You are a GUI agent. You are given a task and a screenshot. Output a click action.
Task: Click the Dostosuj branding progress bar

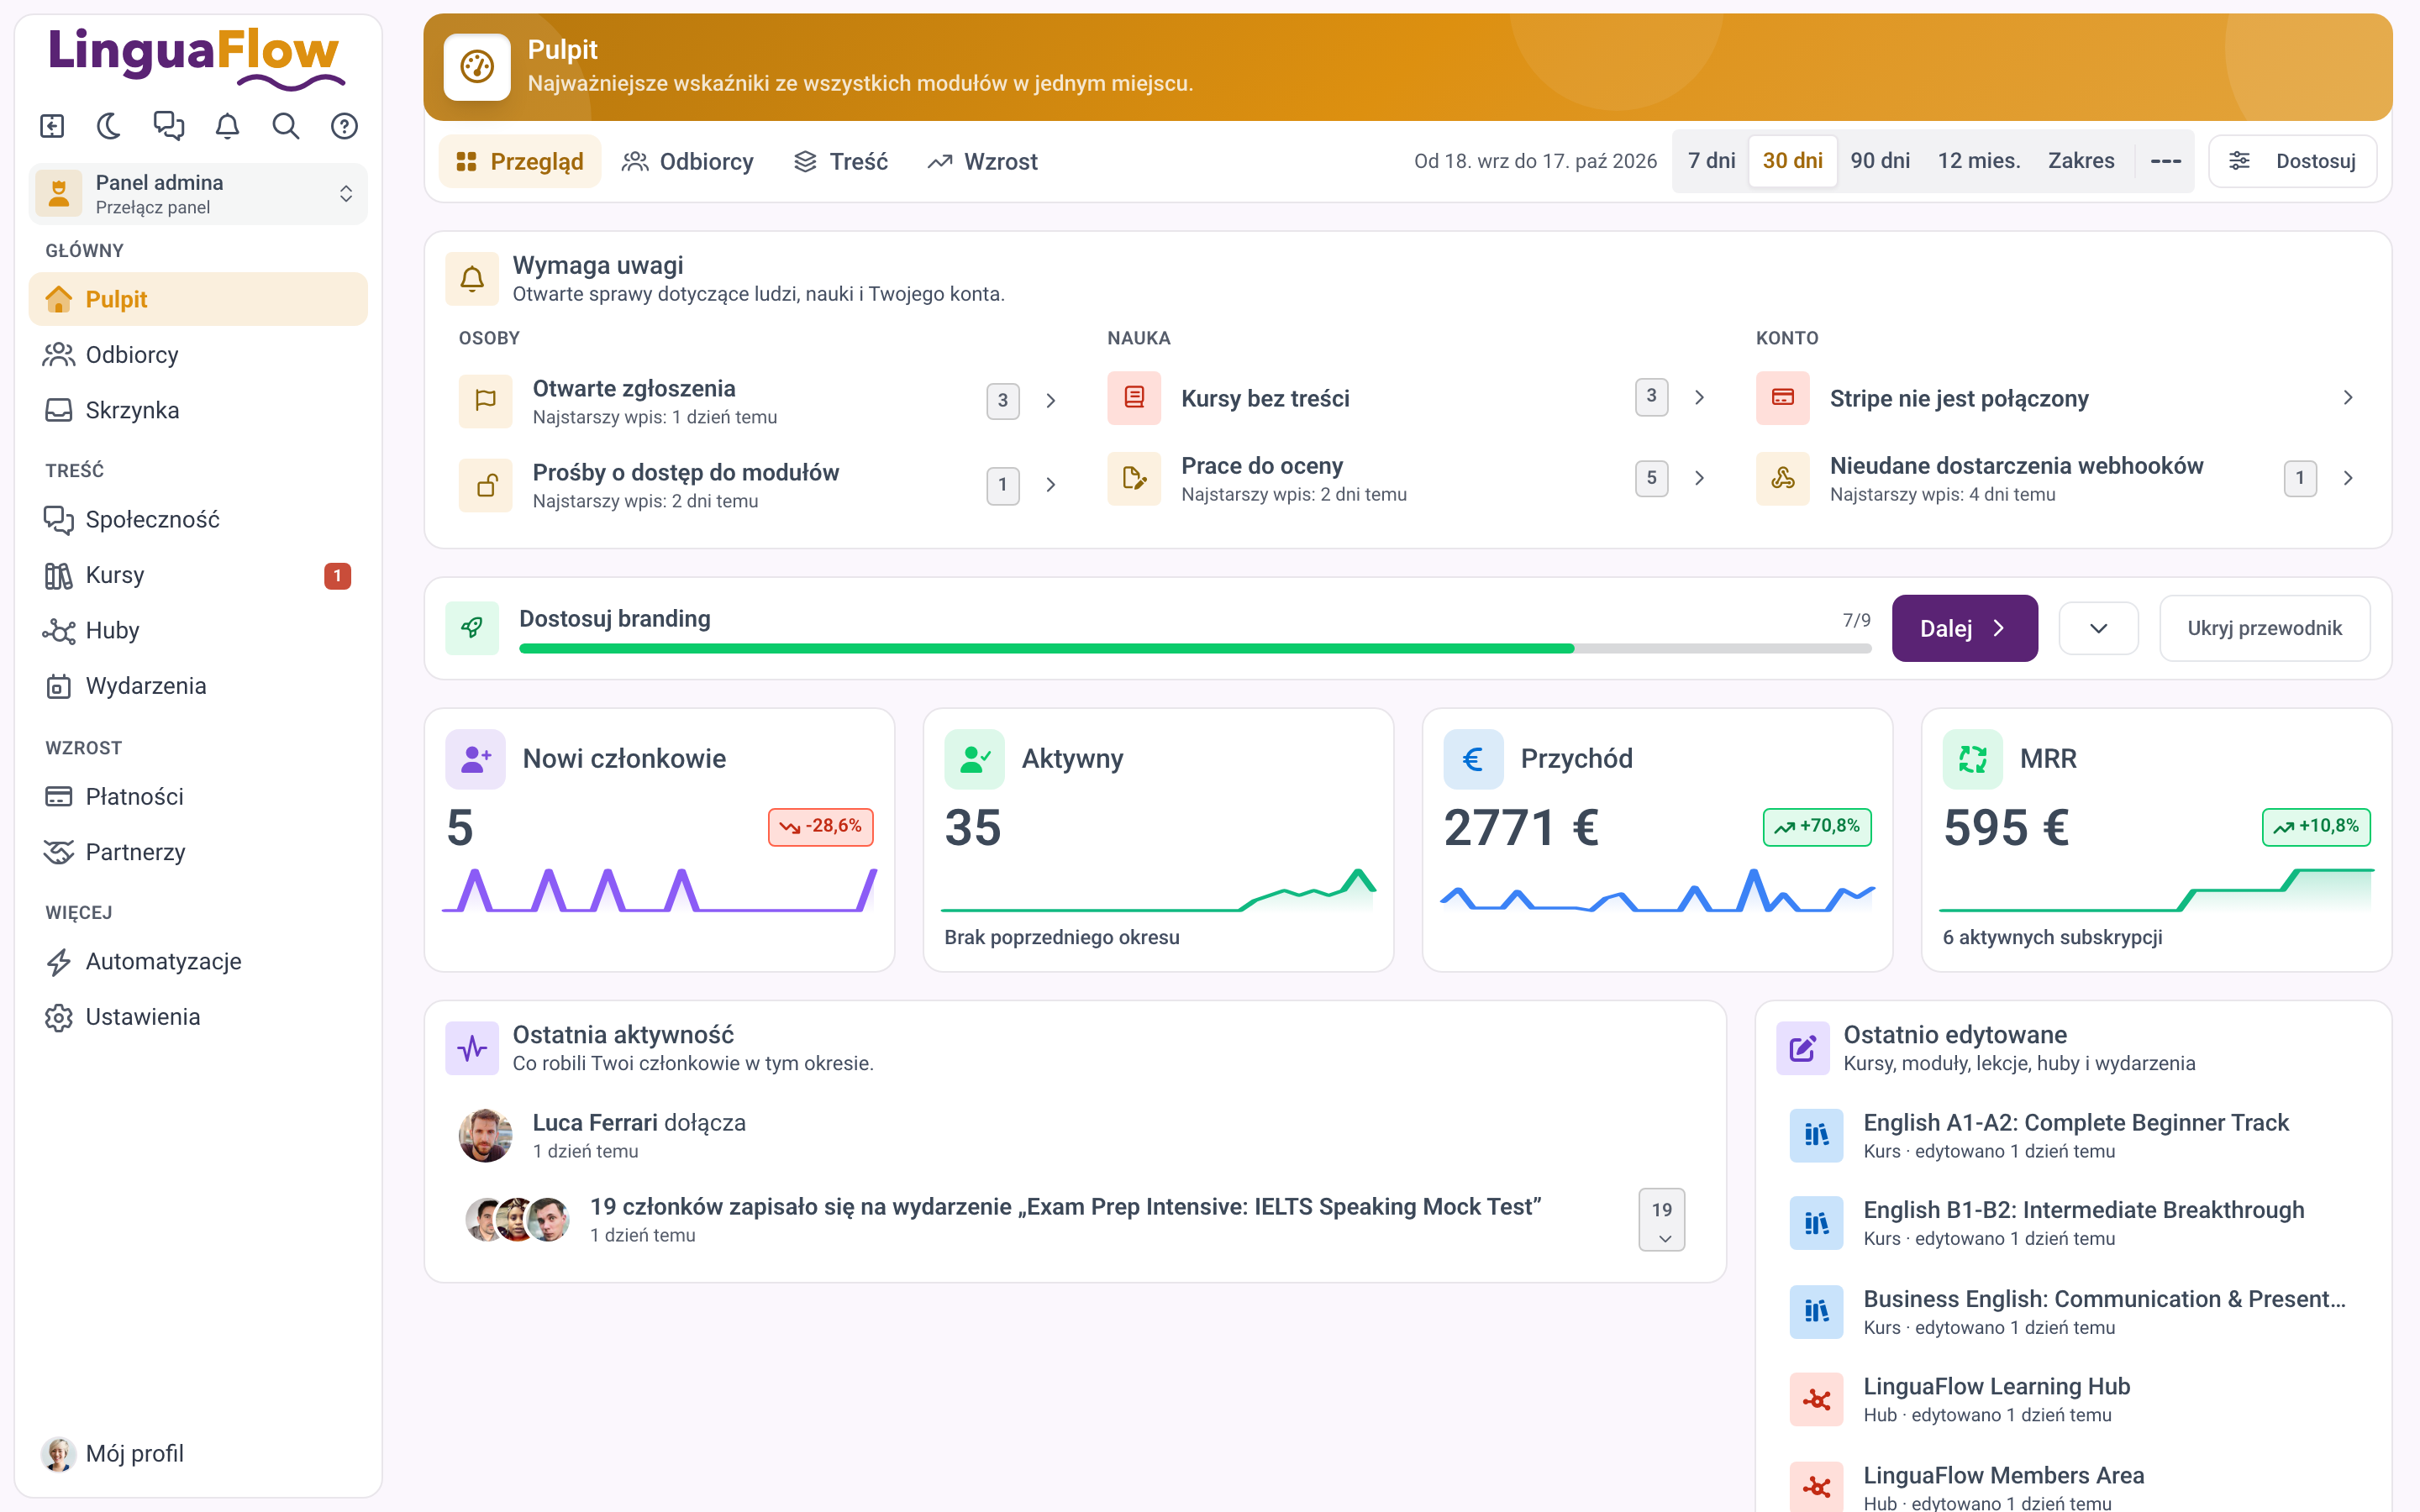click(x=1195, y=649)
